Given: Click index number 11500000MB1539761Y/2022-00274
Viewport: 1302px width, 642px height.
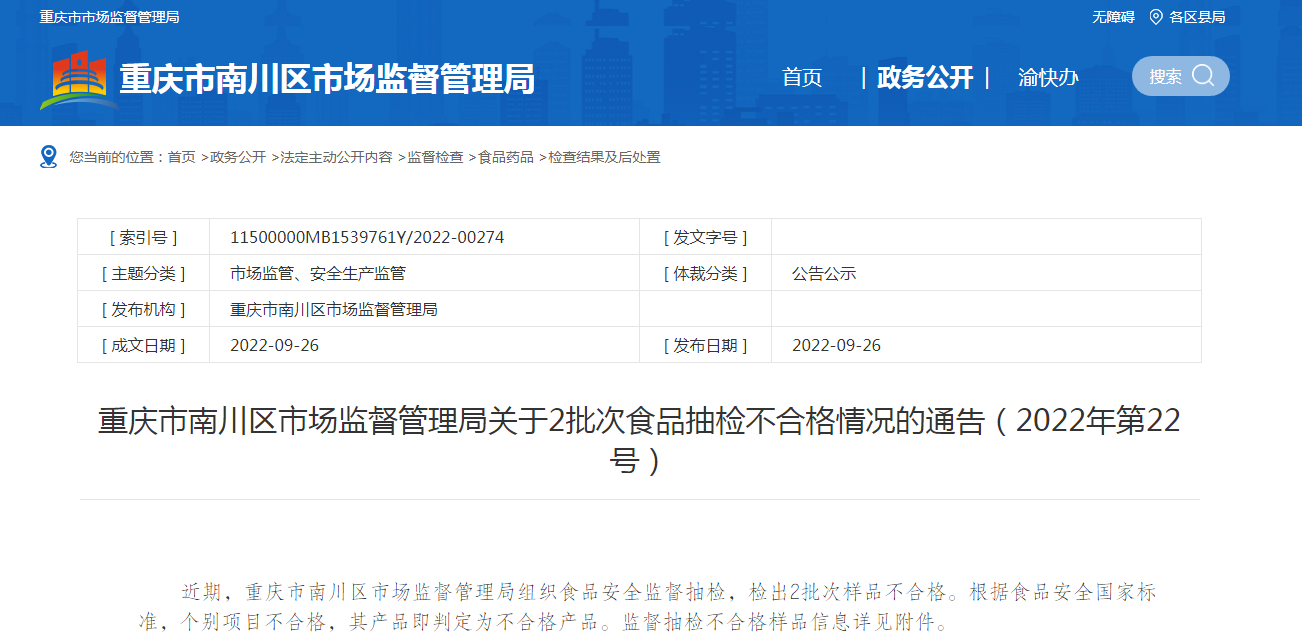Looking at the screenshot, I should pyautogui.click(x=367, y=237).
